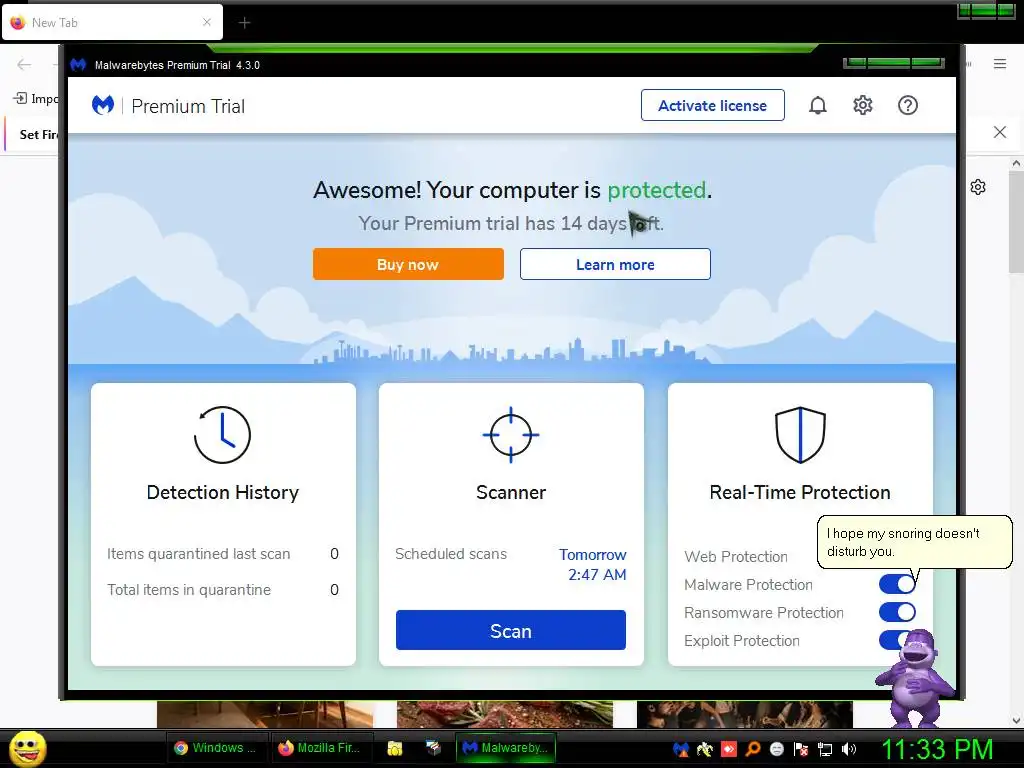Toggle Ransomware Protection switch
The width and height of the screenshot is (1024, 768).
897,612
